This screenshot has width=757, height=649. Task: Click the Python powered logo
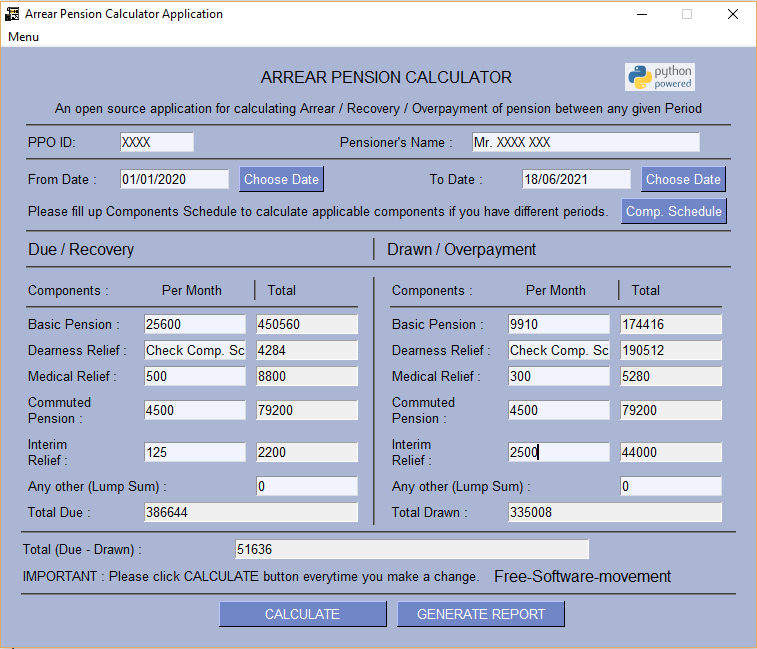coord(659,77)
